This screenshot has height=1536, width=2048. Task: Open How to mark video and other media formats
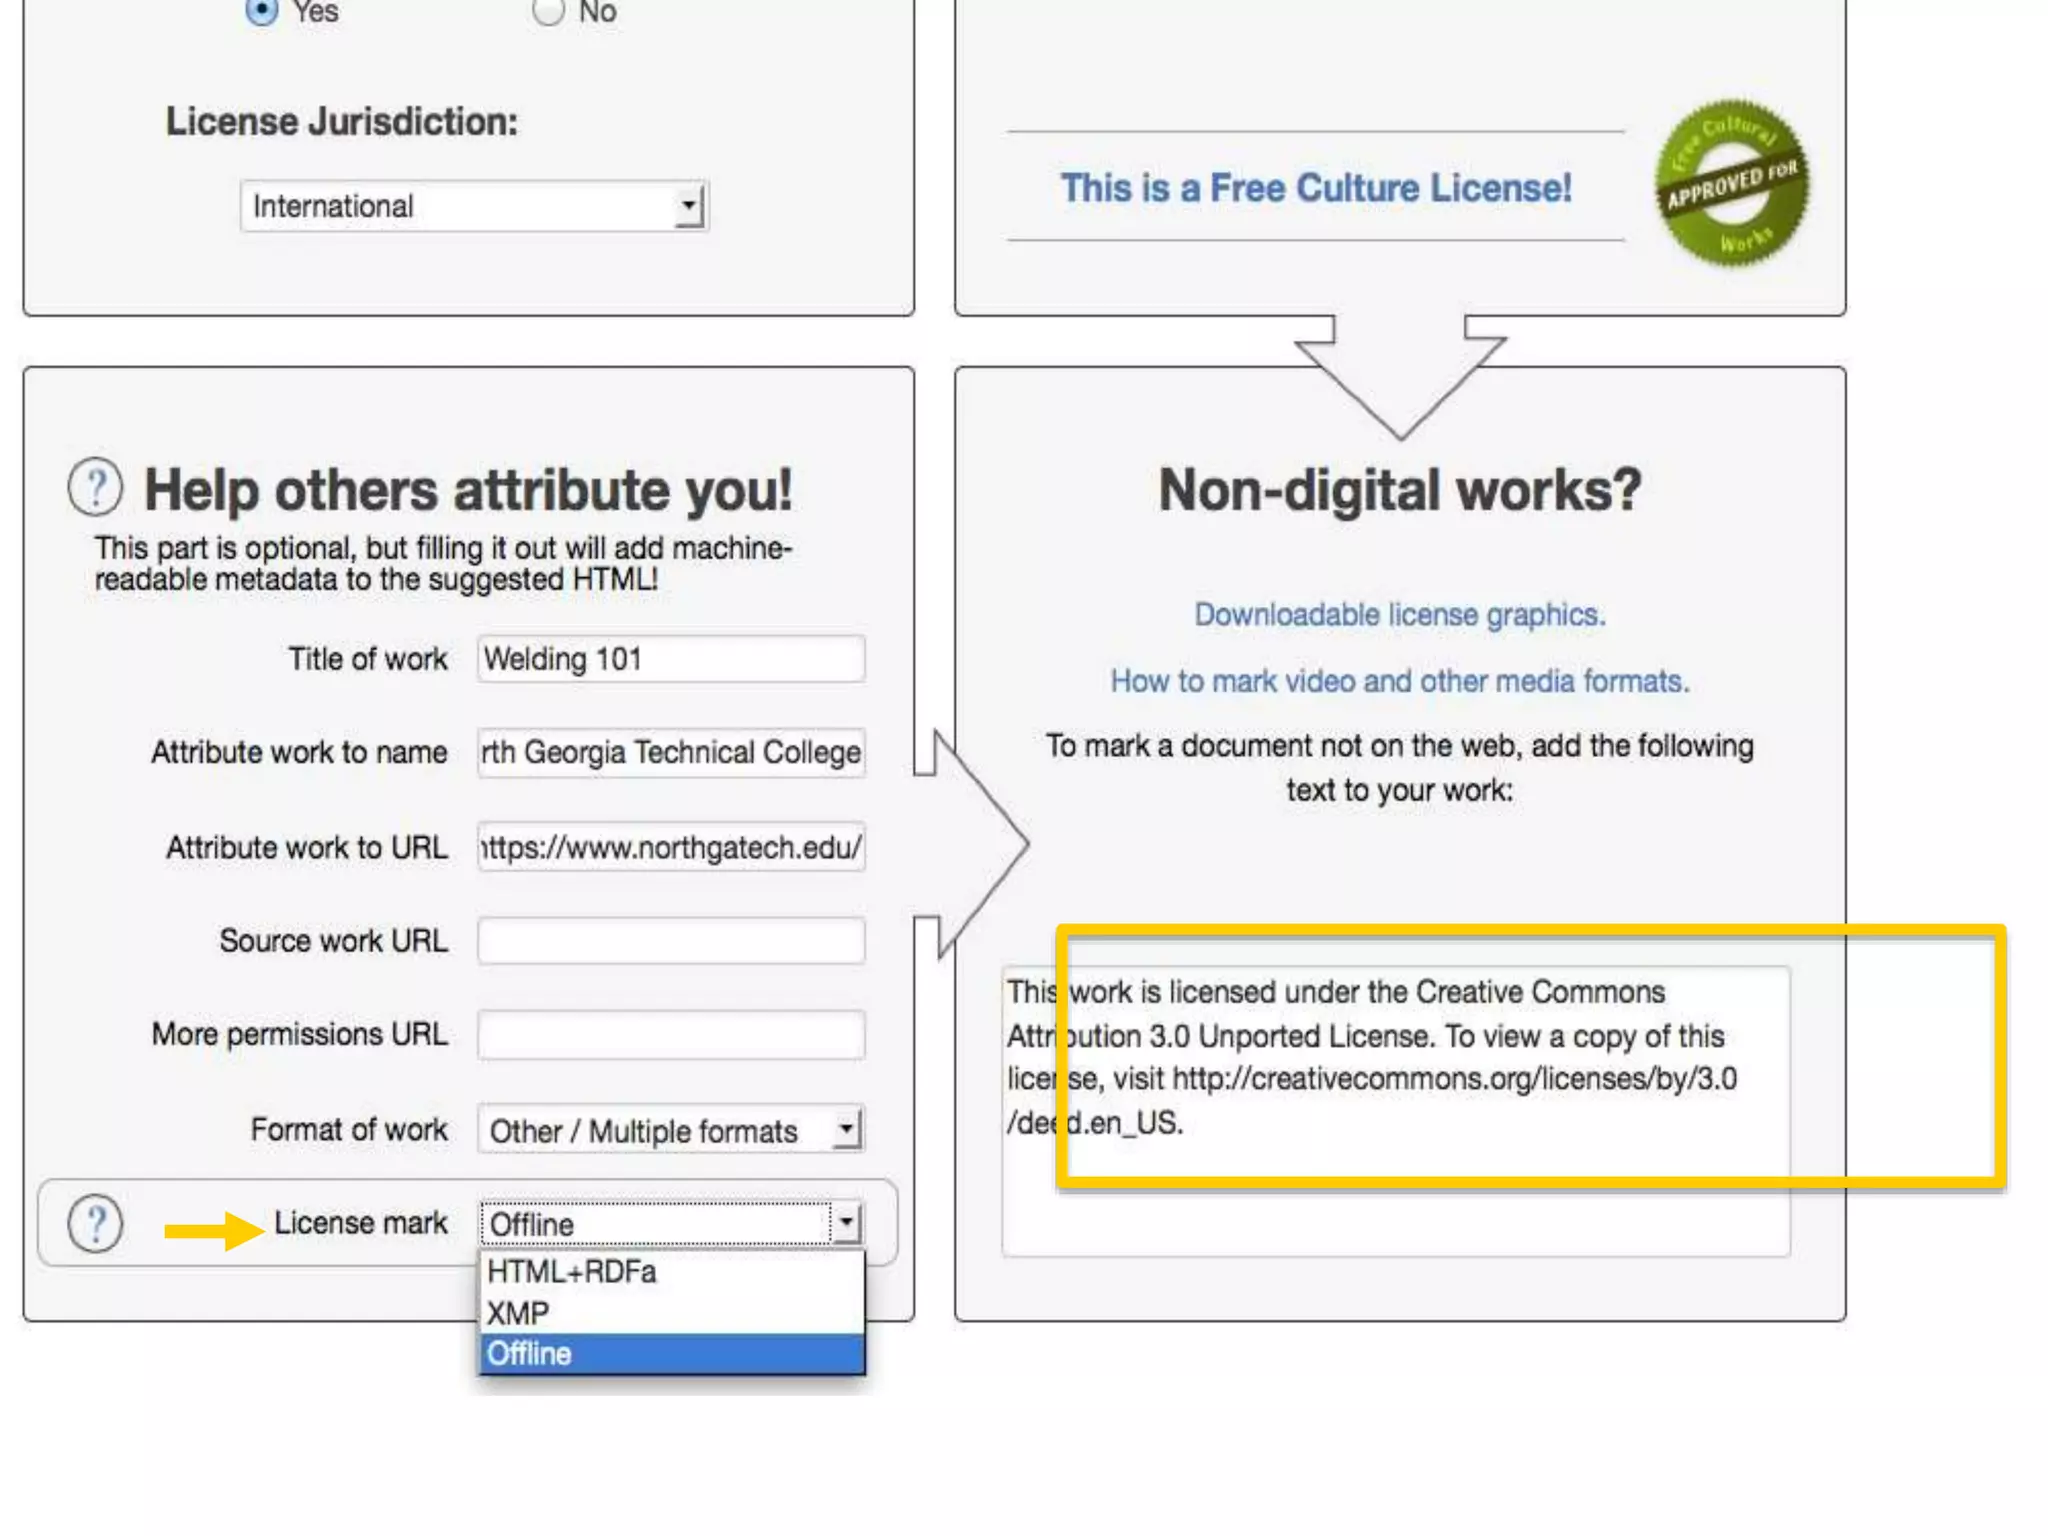click(x=1399, y=681)
